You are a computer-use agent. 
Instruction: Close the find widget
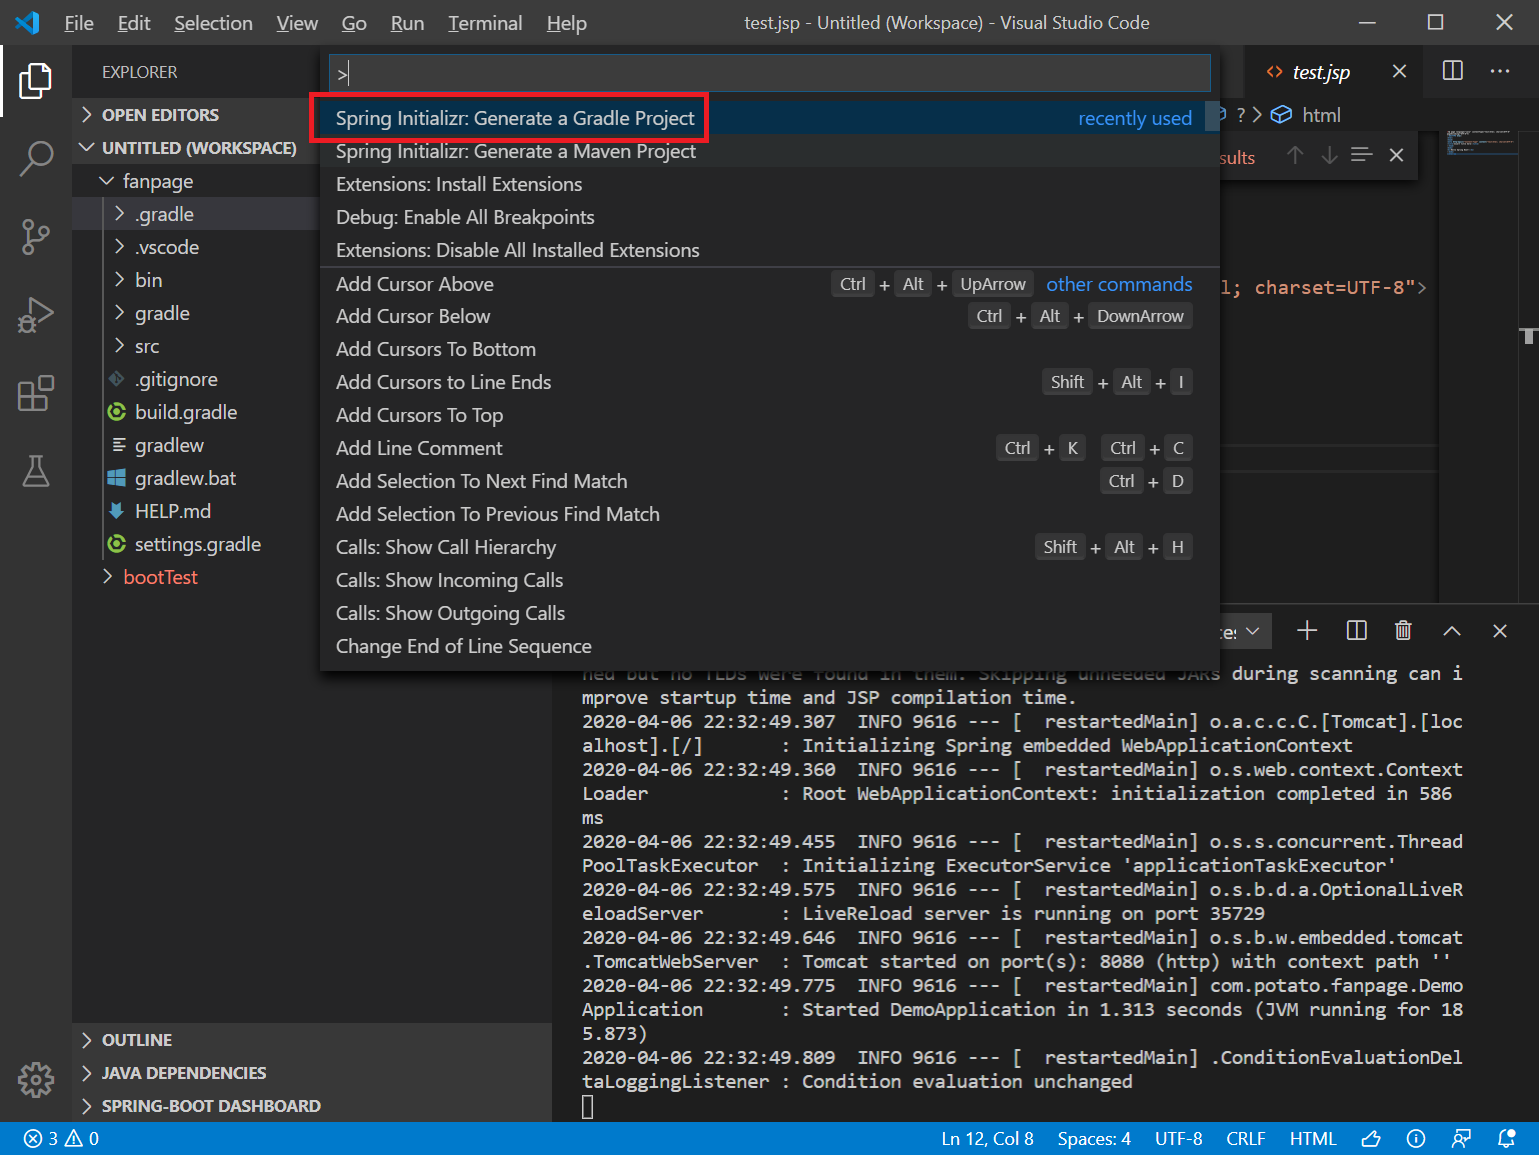[1397, 155]
